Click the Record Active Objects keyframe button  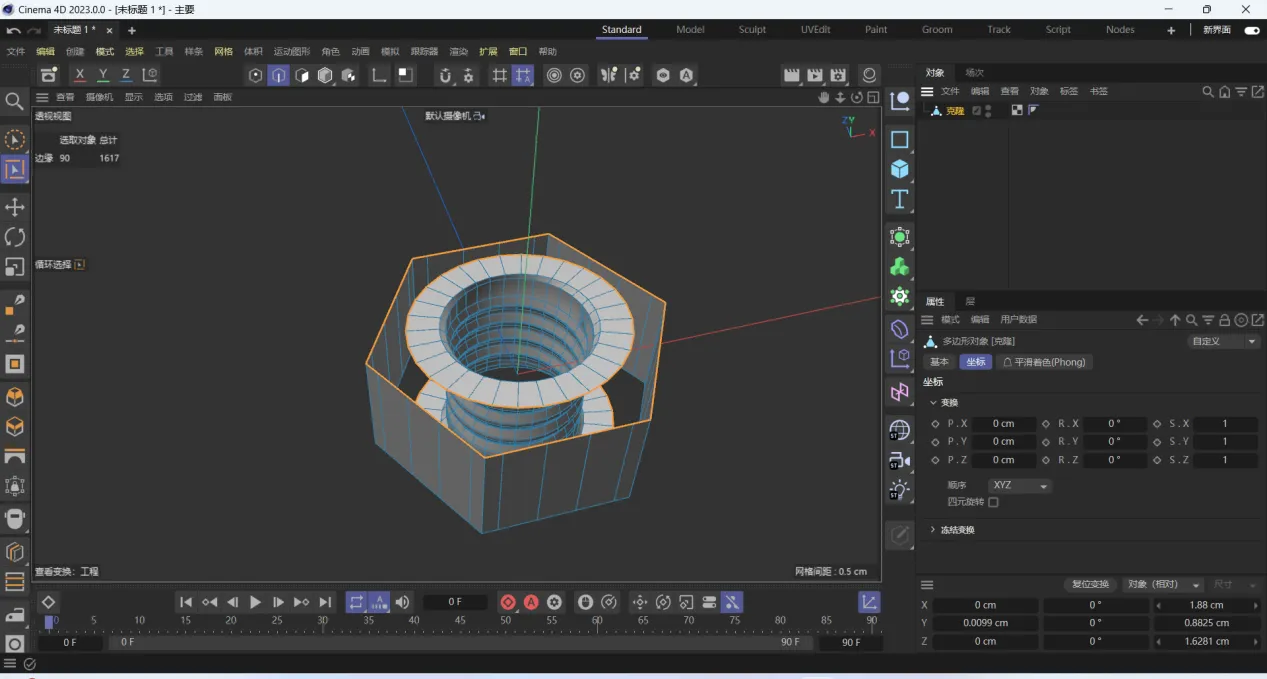coord(508,602)
